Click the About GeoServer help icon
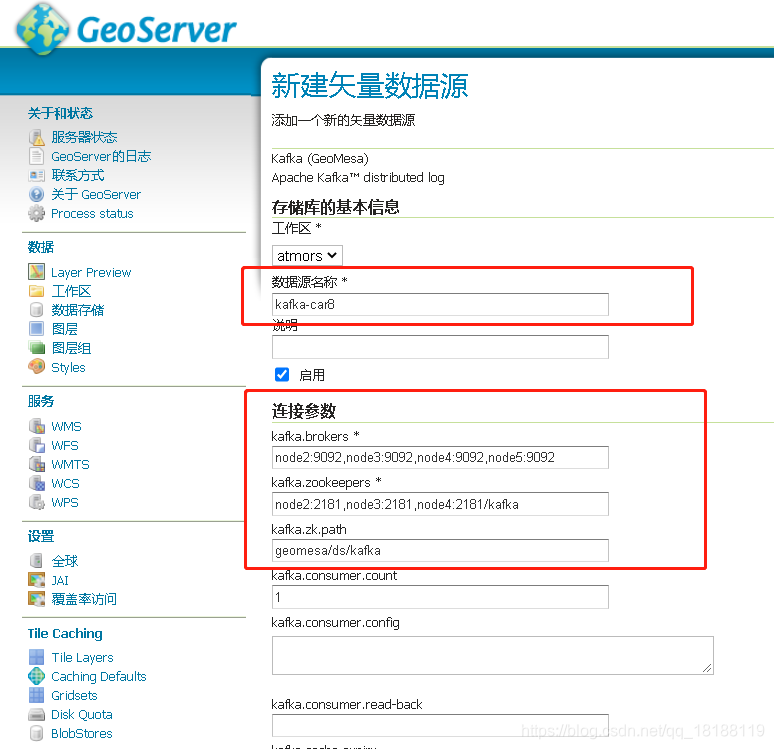 pyautogui.click(x=37, y=194)
